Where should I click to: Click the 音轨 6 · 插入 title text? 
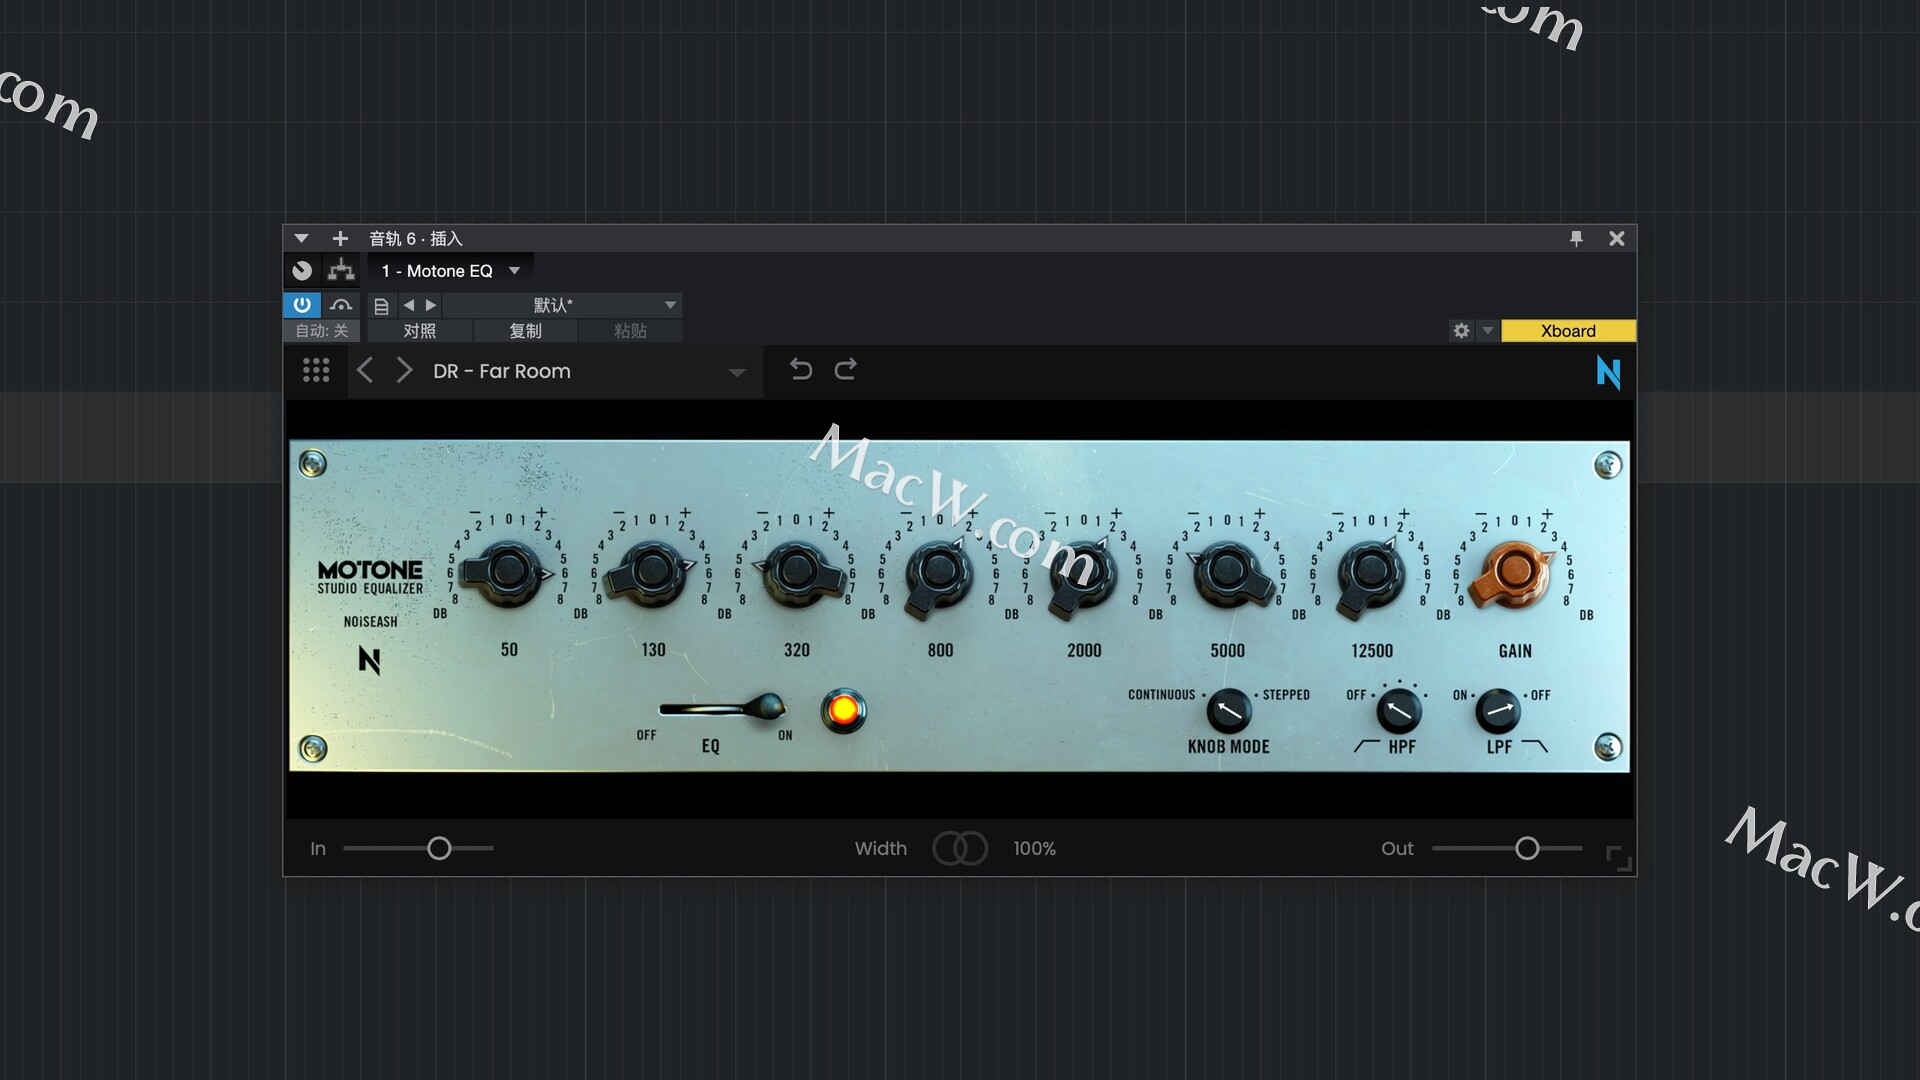416,238
